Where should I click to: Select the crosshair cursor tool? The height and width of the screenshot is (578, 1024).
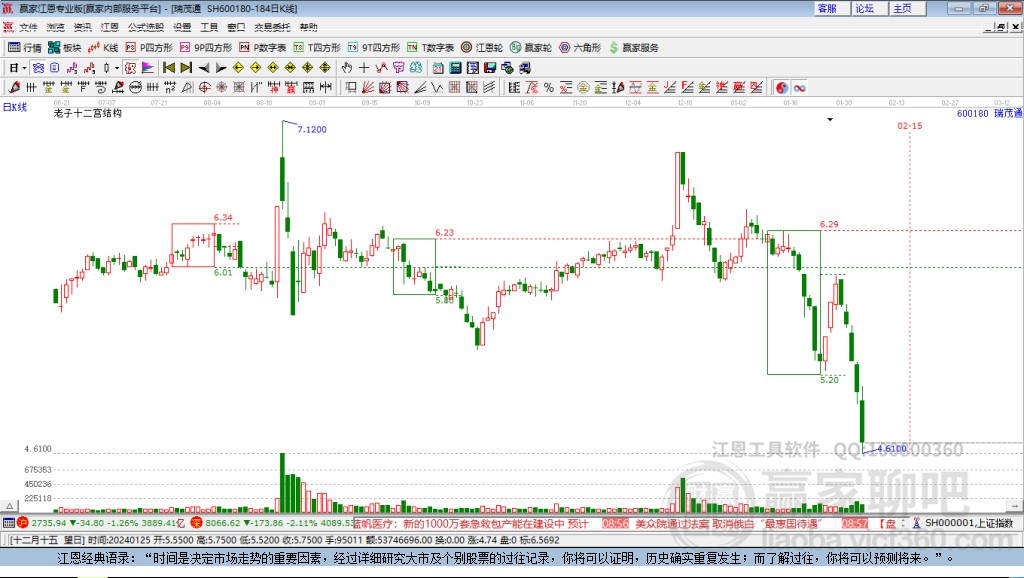(364, 68)
